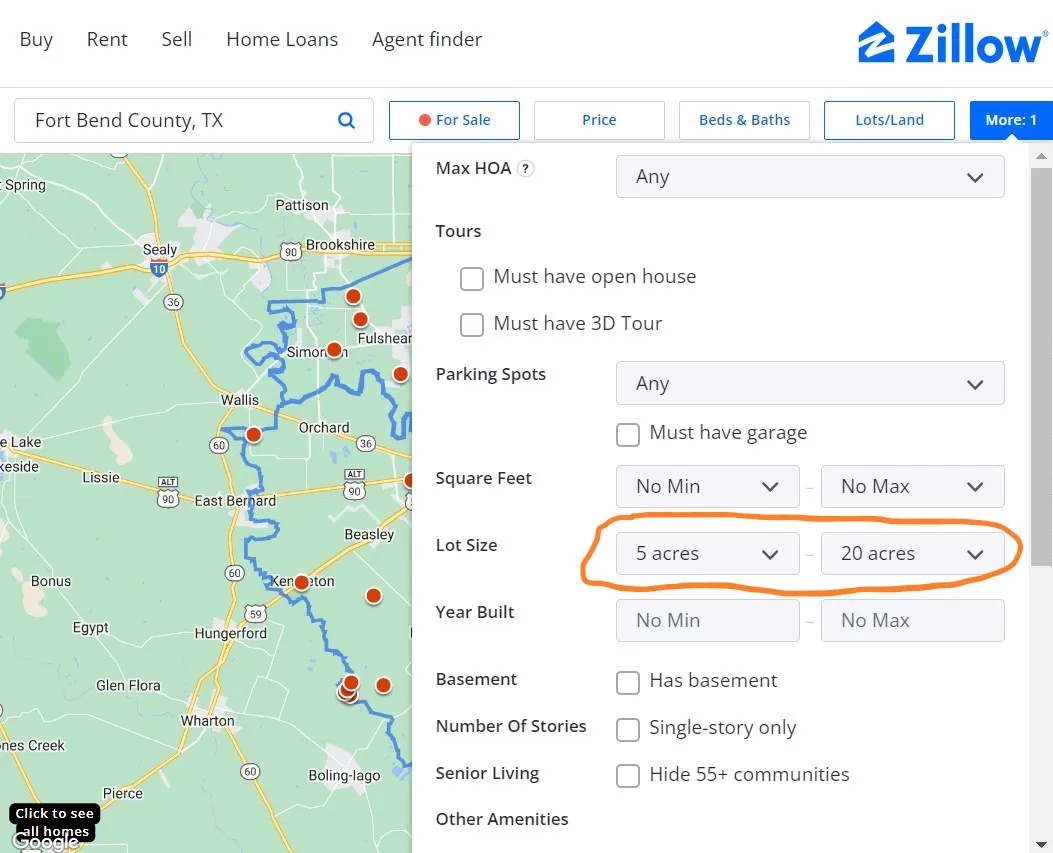Open the For Sale filter
The image size is (1053, 853).
coord(454,120)
